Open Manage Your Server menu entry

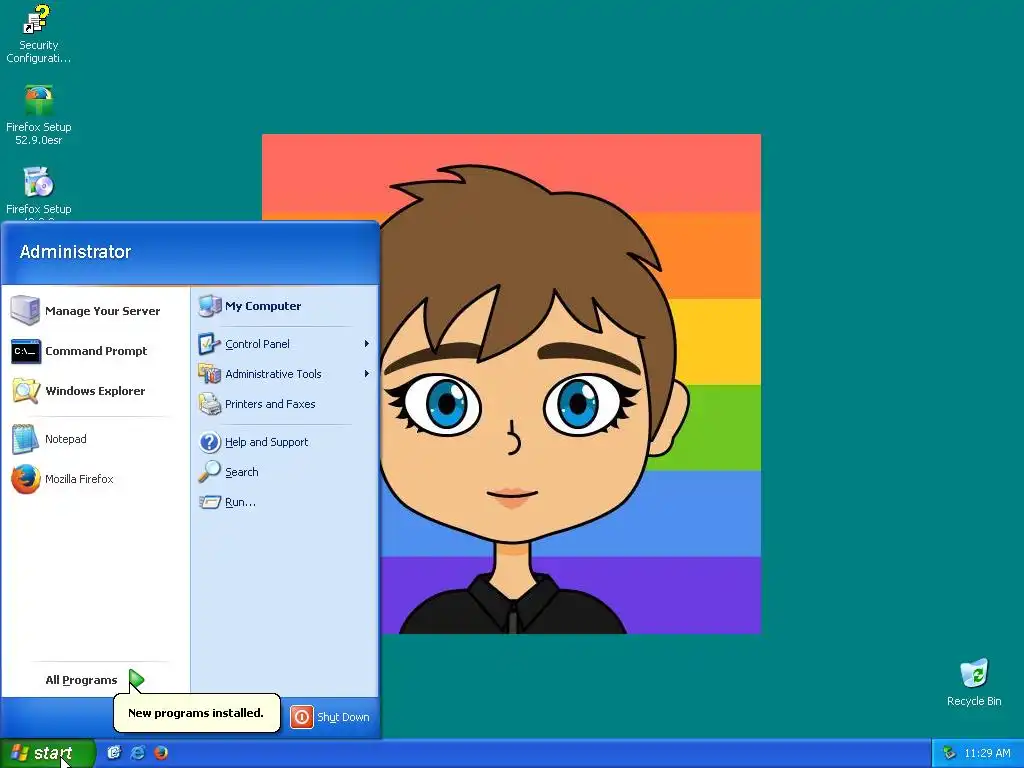[95, 311]
